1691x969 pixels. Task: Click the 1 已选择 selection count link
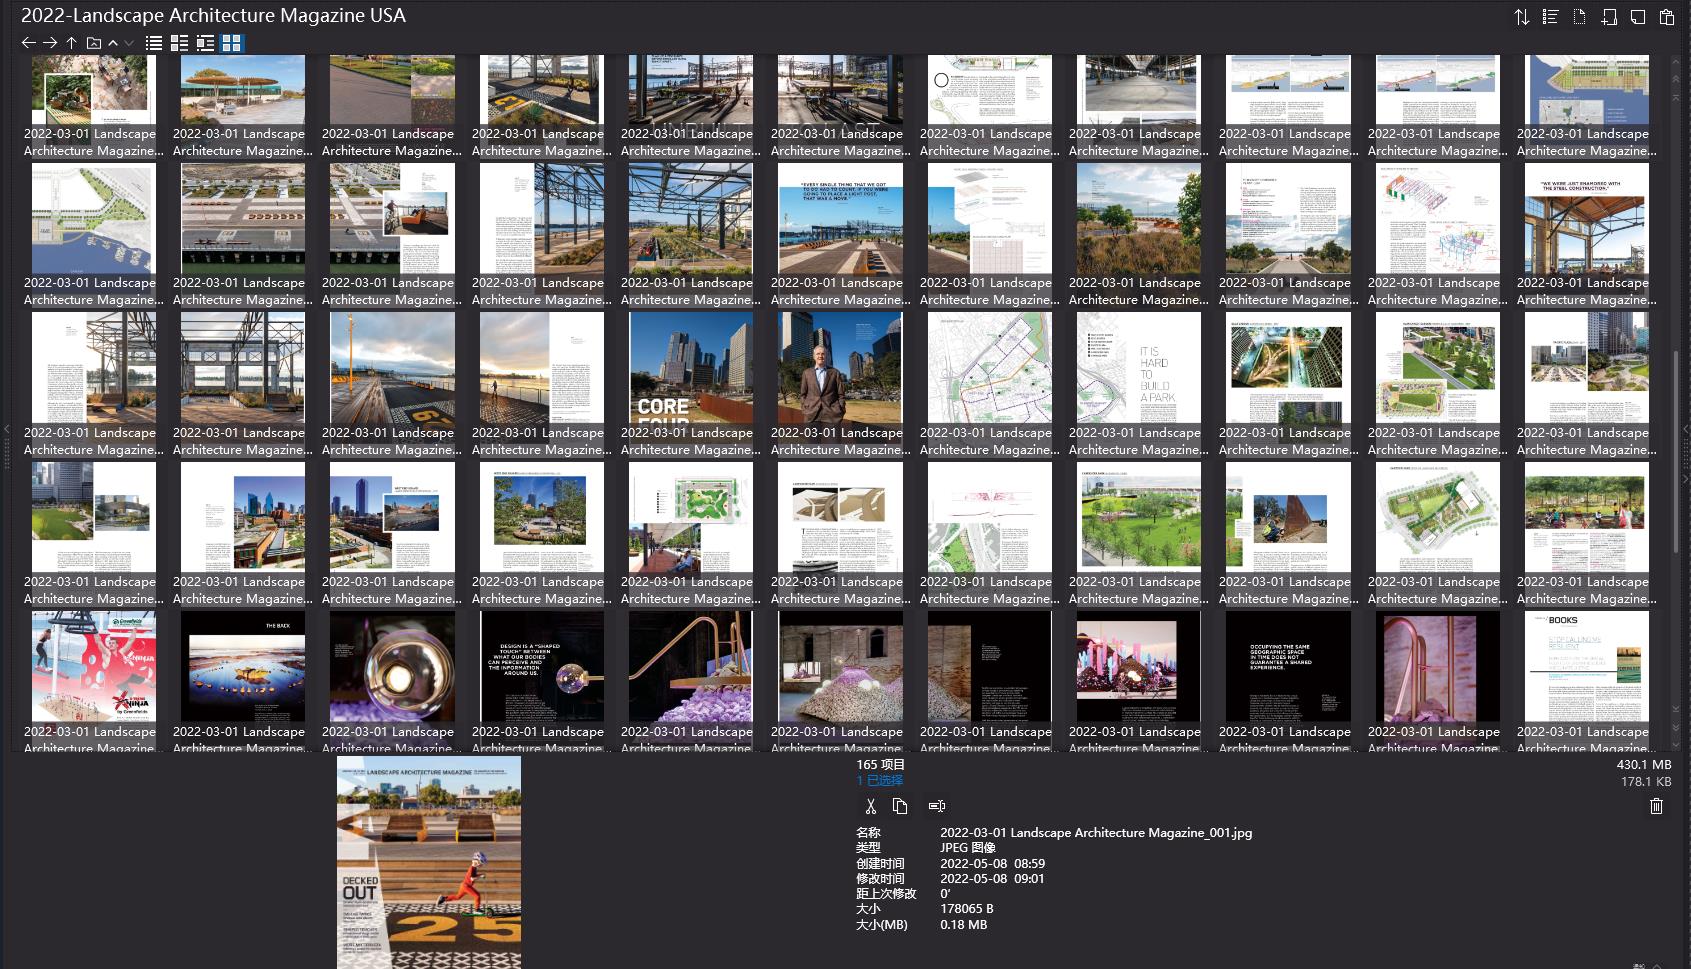click(880, 780)
